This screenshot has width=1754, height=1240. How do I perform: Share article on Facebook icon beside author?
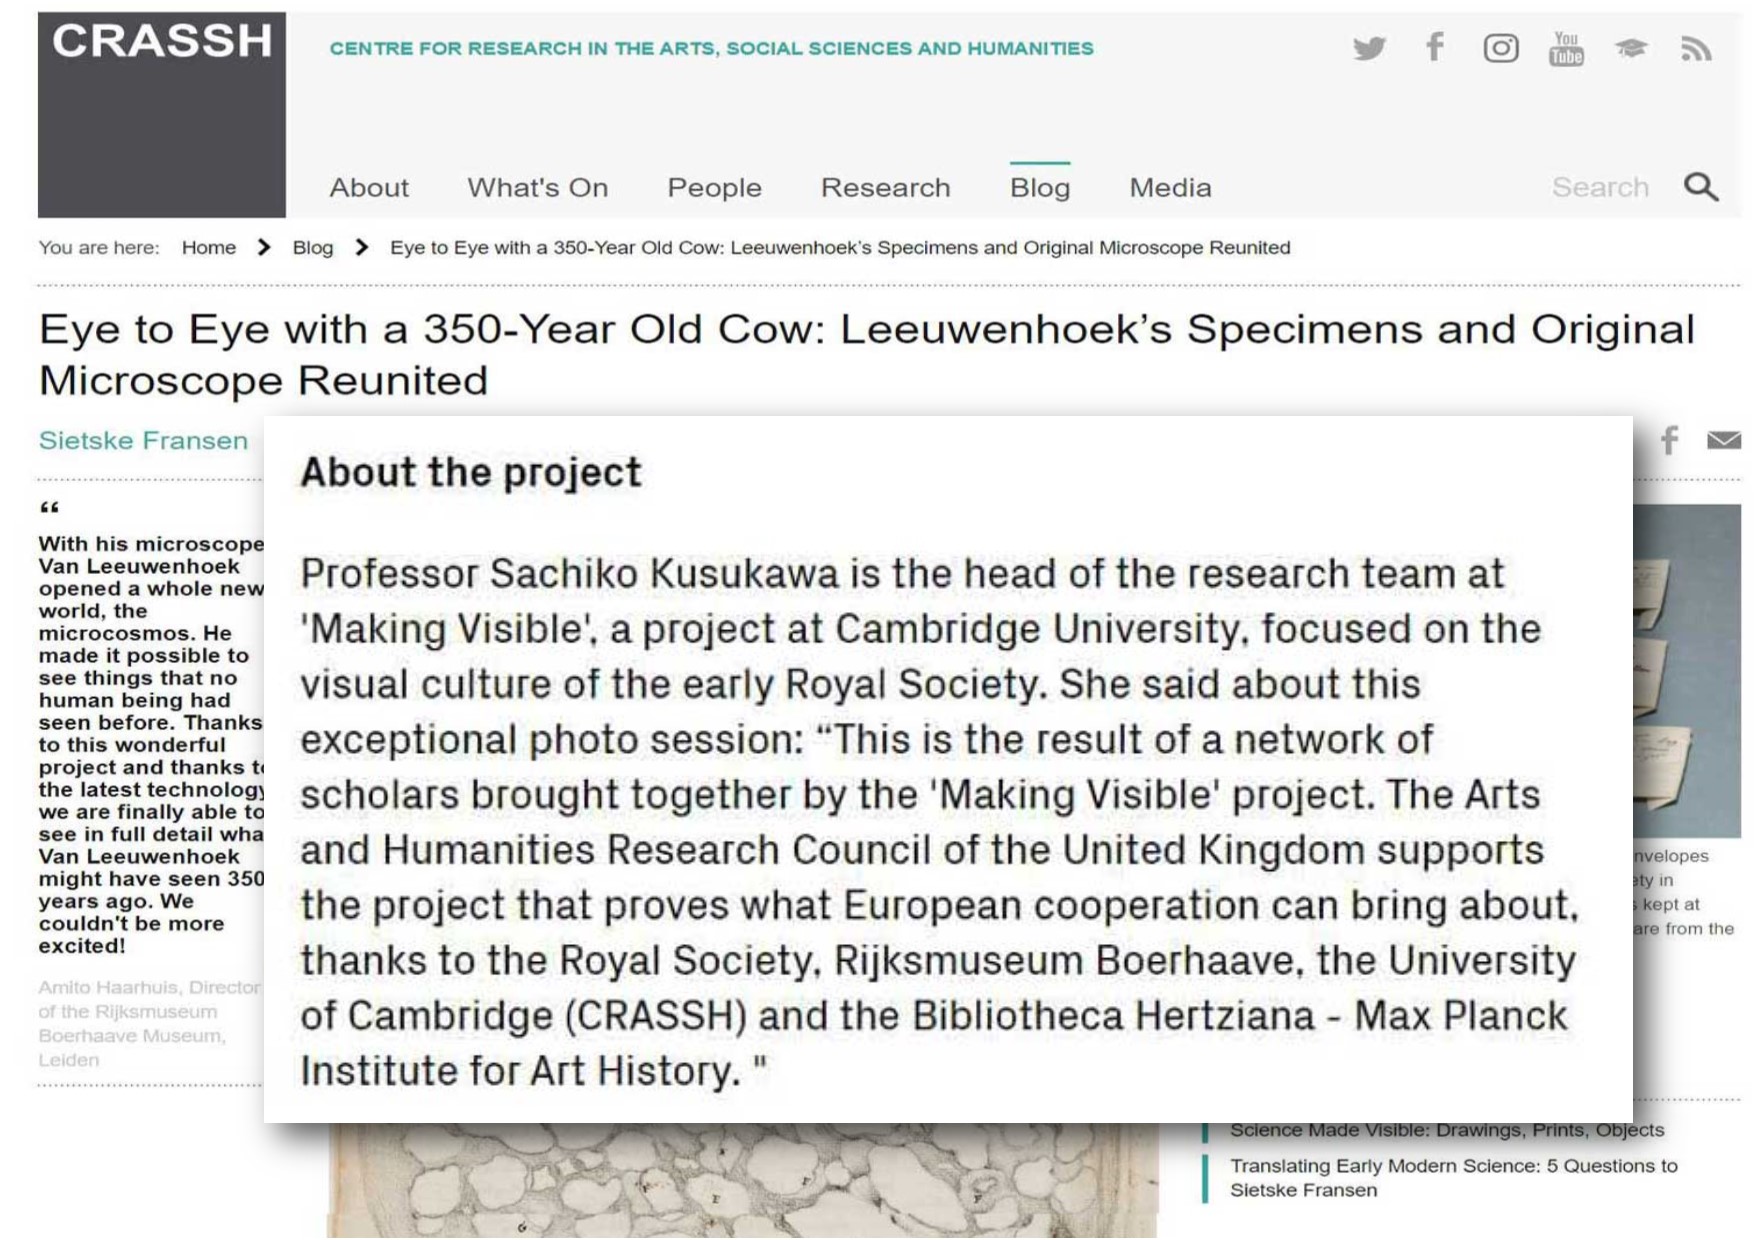click(1669, 440)
